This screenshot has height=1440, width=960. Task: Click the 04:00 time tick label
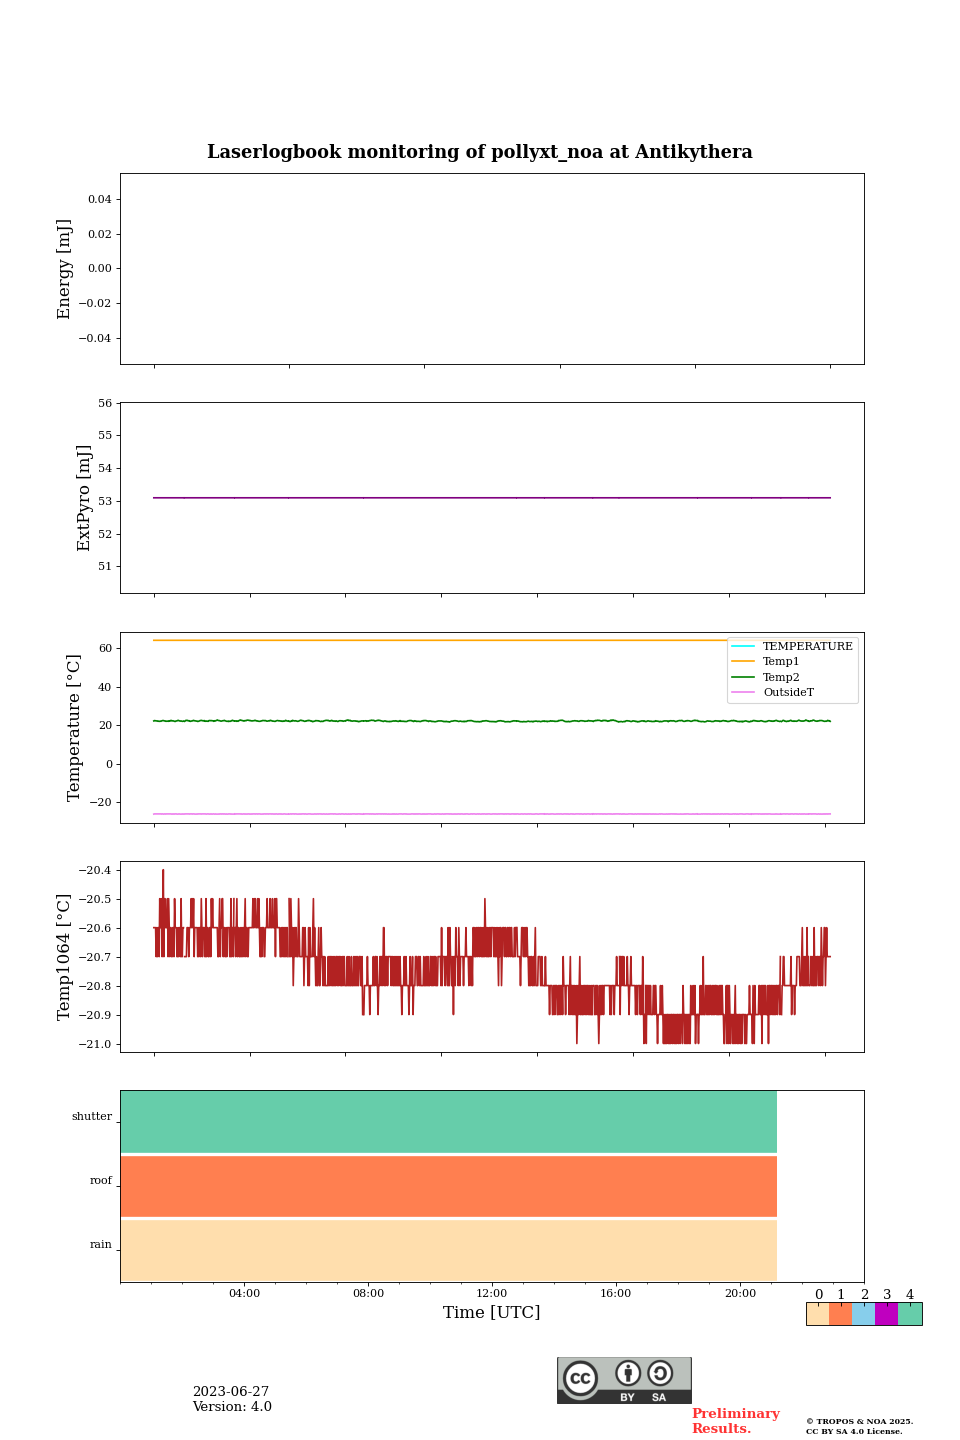pyautogui.click(x=244, y=1293)
